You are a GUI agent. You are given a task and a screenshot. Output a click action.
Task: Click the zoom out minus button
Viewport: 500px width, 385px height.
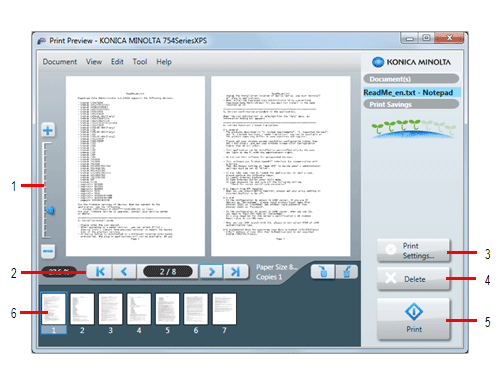pos(48,251)
